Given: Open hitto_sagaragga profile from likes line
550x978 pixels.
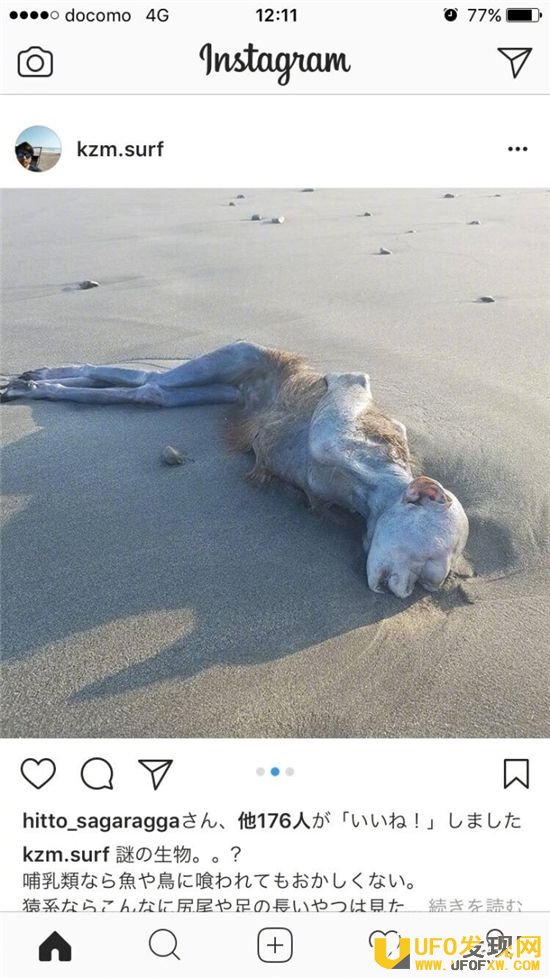Looking at the screenshot, I should click(x=101, y=821).
